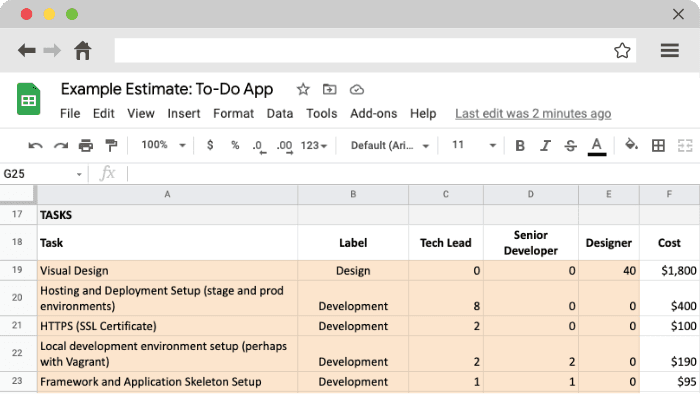This screenshot has height=400, width=700.
Task: Open the Format menu
Action: coord(233,113)
